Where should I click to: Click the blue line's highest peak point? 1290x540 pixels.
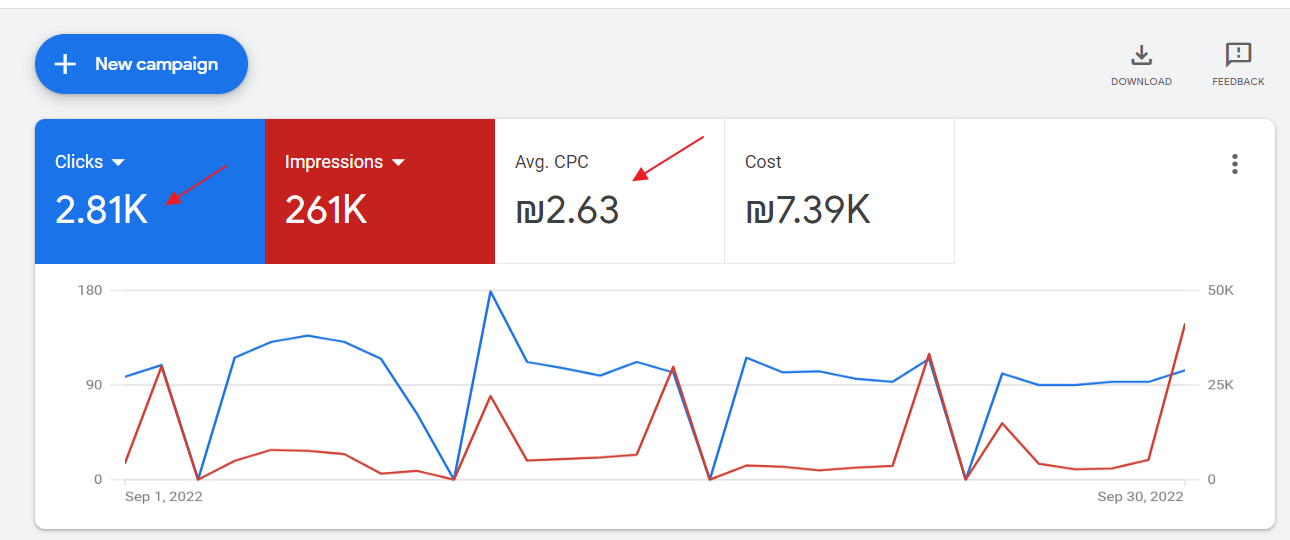tap(490, 291)
